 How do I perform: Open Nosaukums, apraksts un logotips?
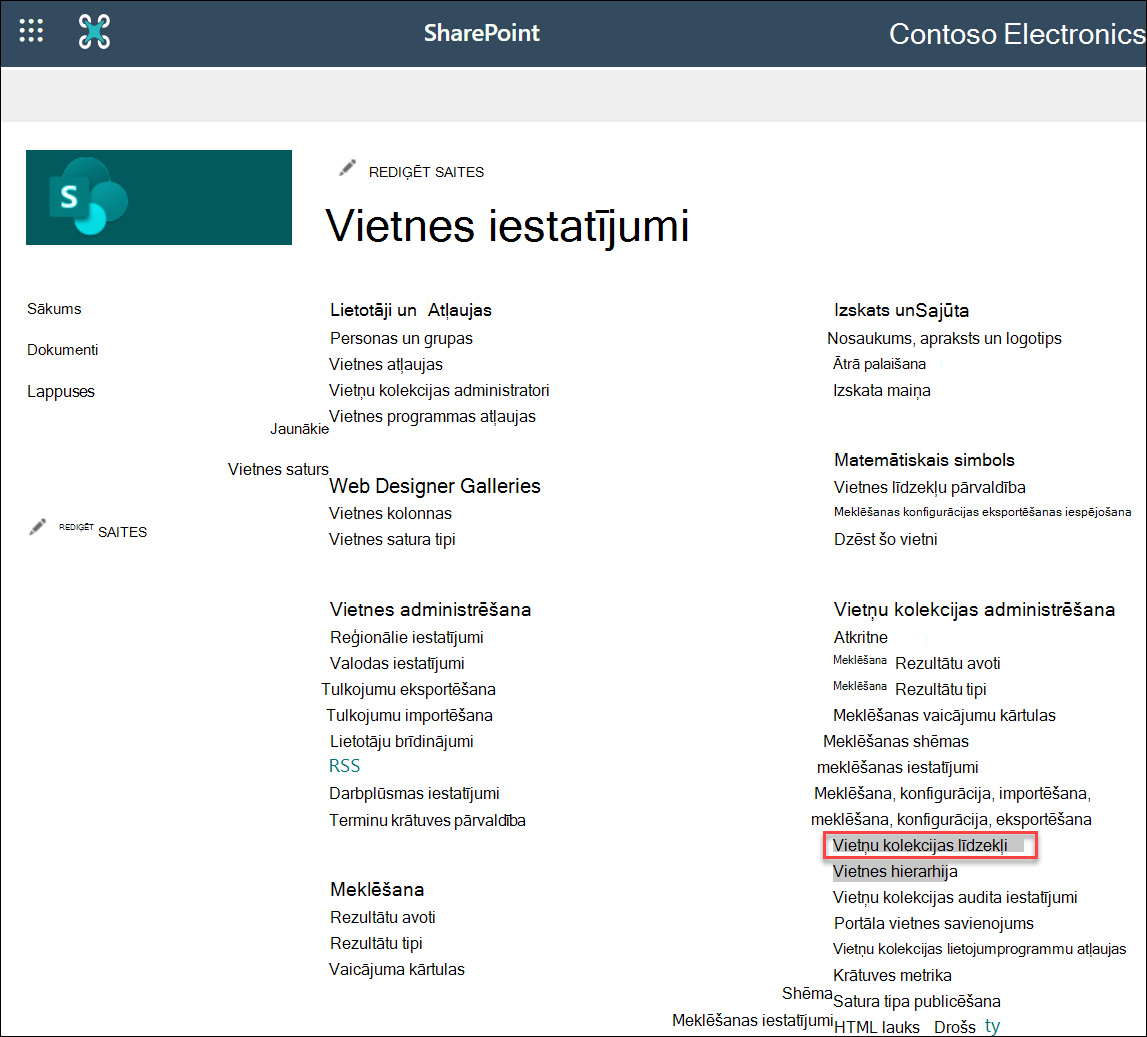(x=944, y=338)
